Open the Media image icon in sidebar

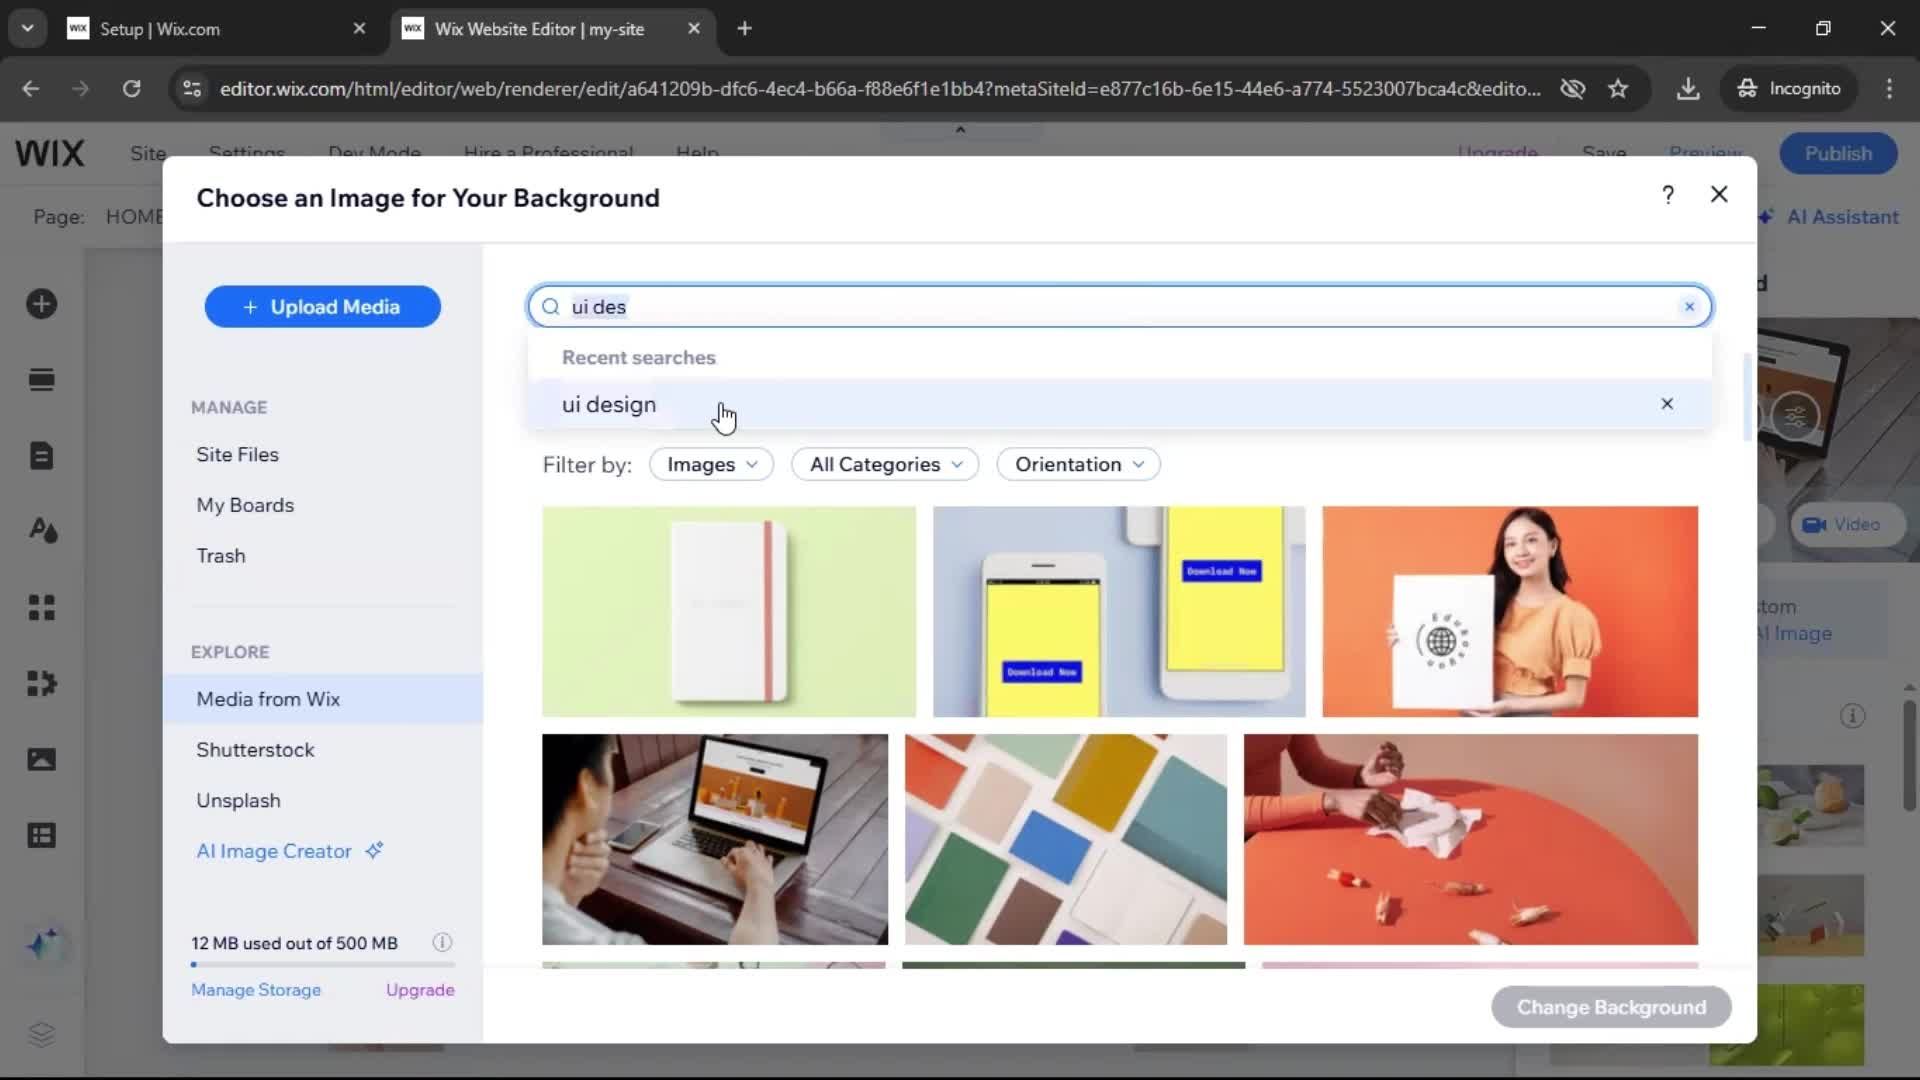pos(41,759)
